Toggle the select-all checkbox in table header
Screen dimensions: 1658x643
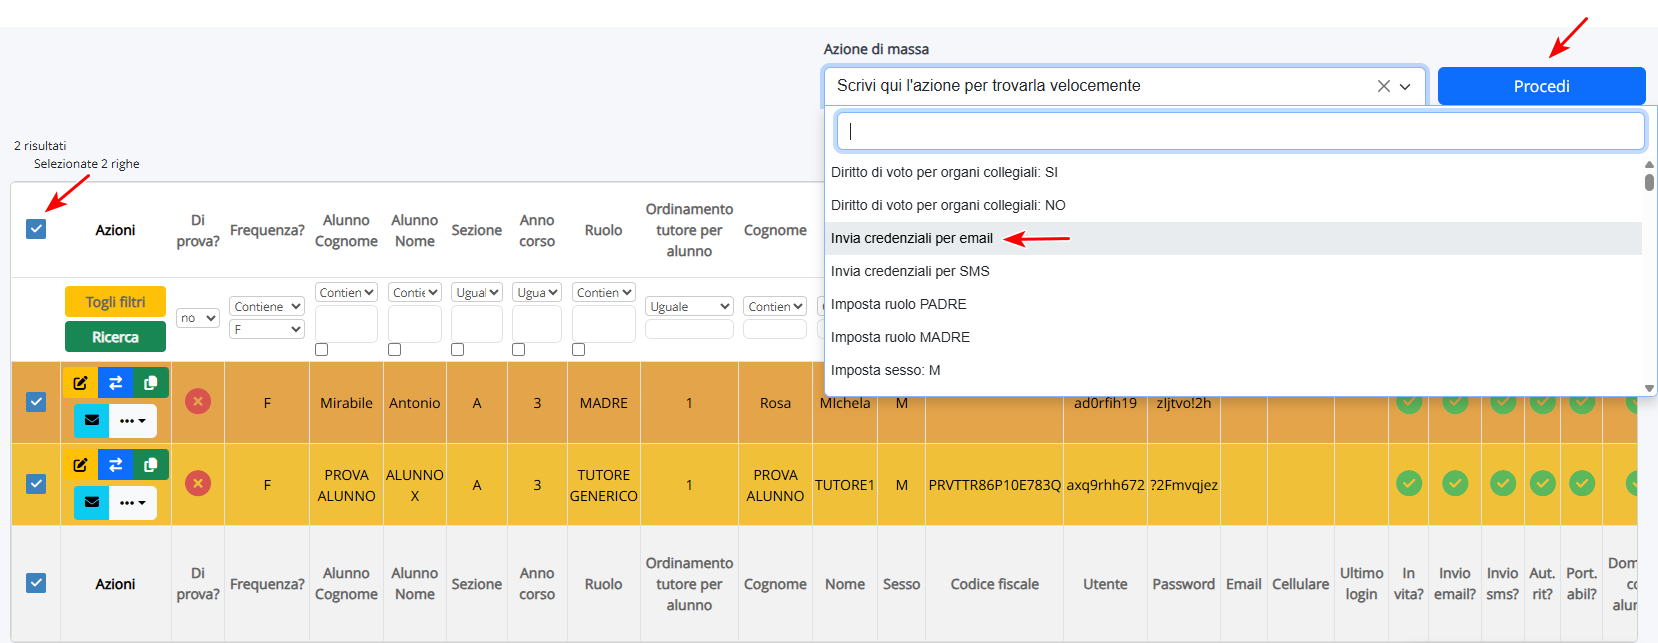(36, 229)
